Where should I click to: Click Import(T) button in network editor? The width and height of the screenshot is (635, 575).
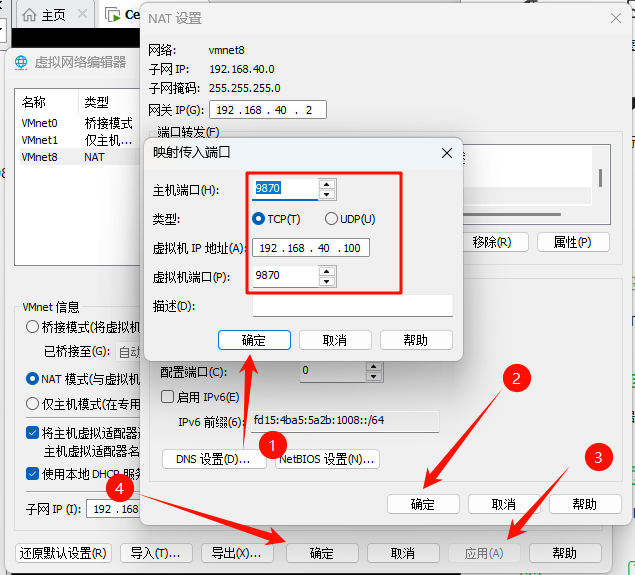pos(156,553)
